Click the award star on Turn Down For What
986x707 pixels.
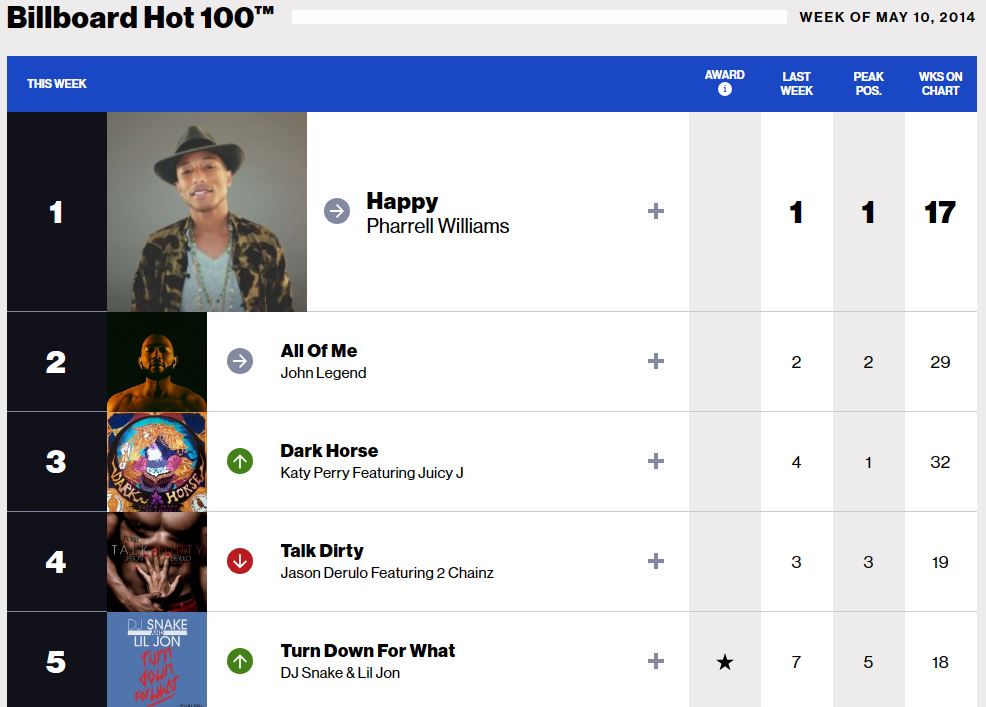tap(725, 662)
